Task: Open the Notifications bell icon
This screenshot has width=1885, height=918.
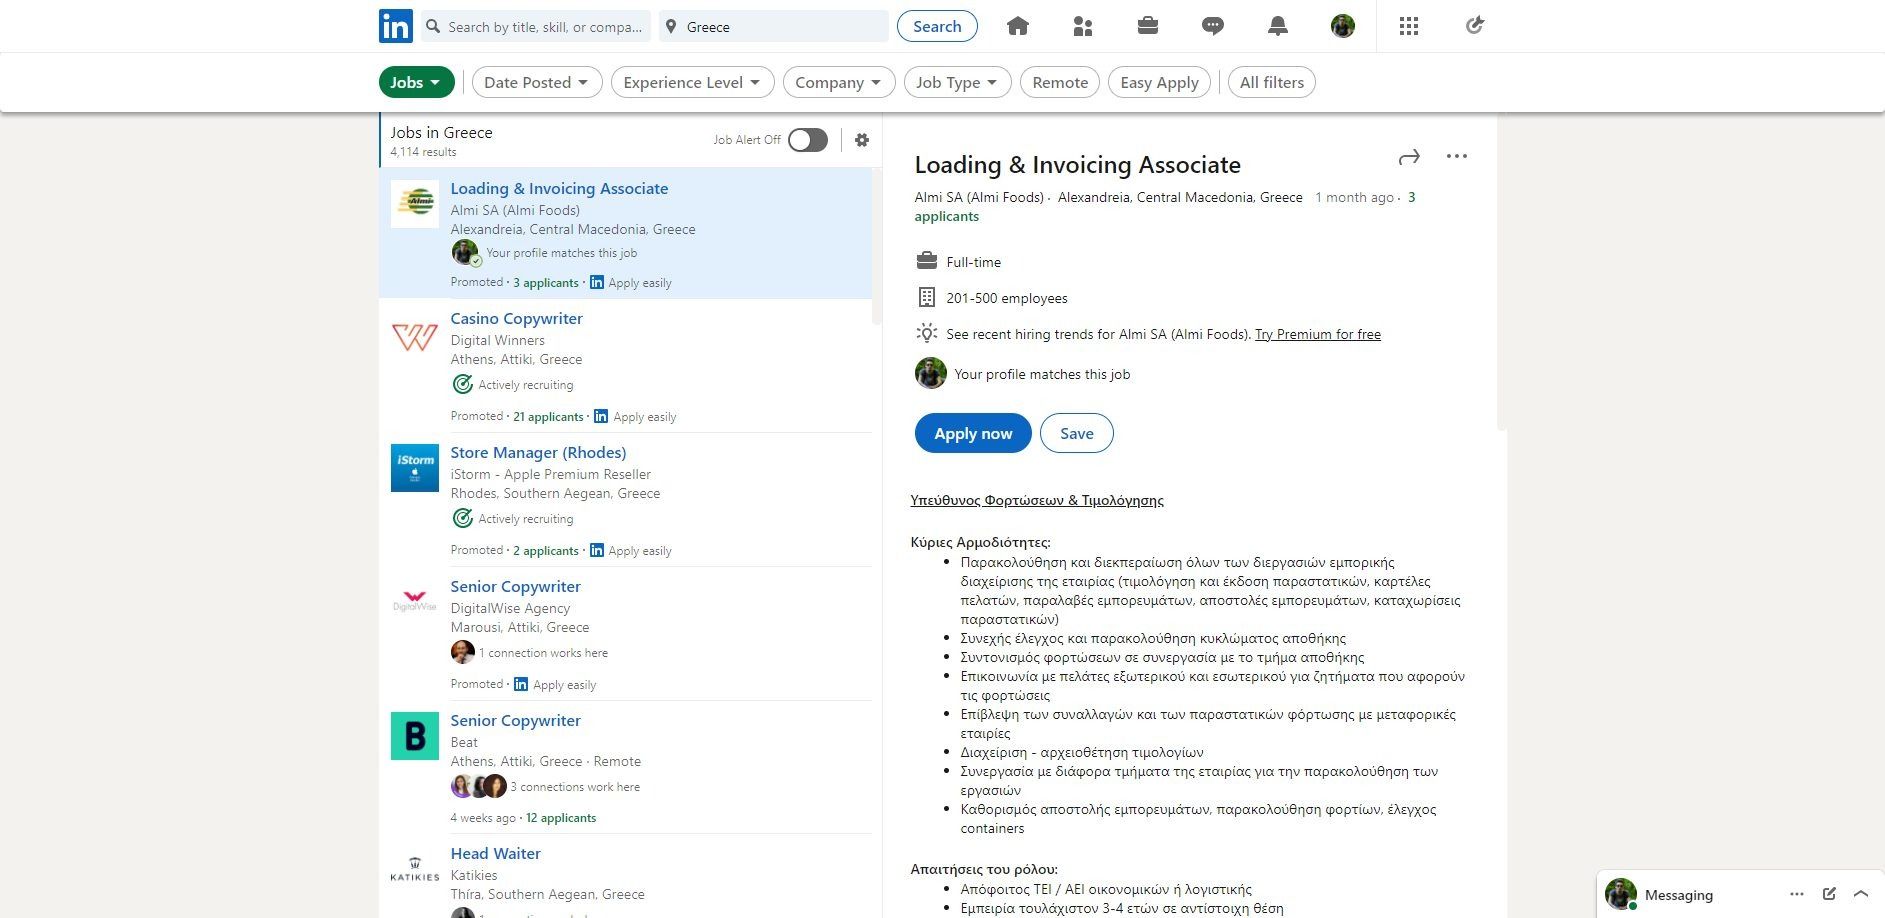Action: point(1278,27)
